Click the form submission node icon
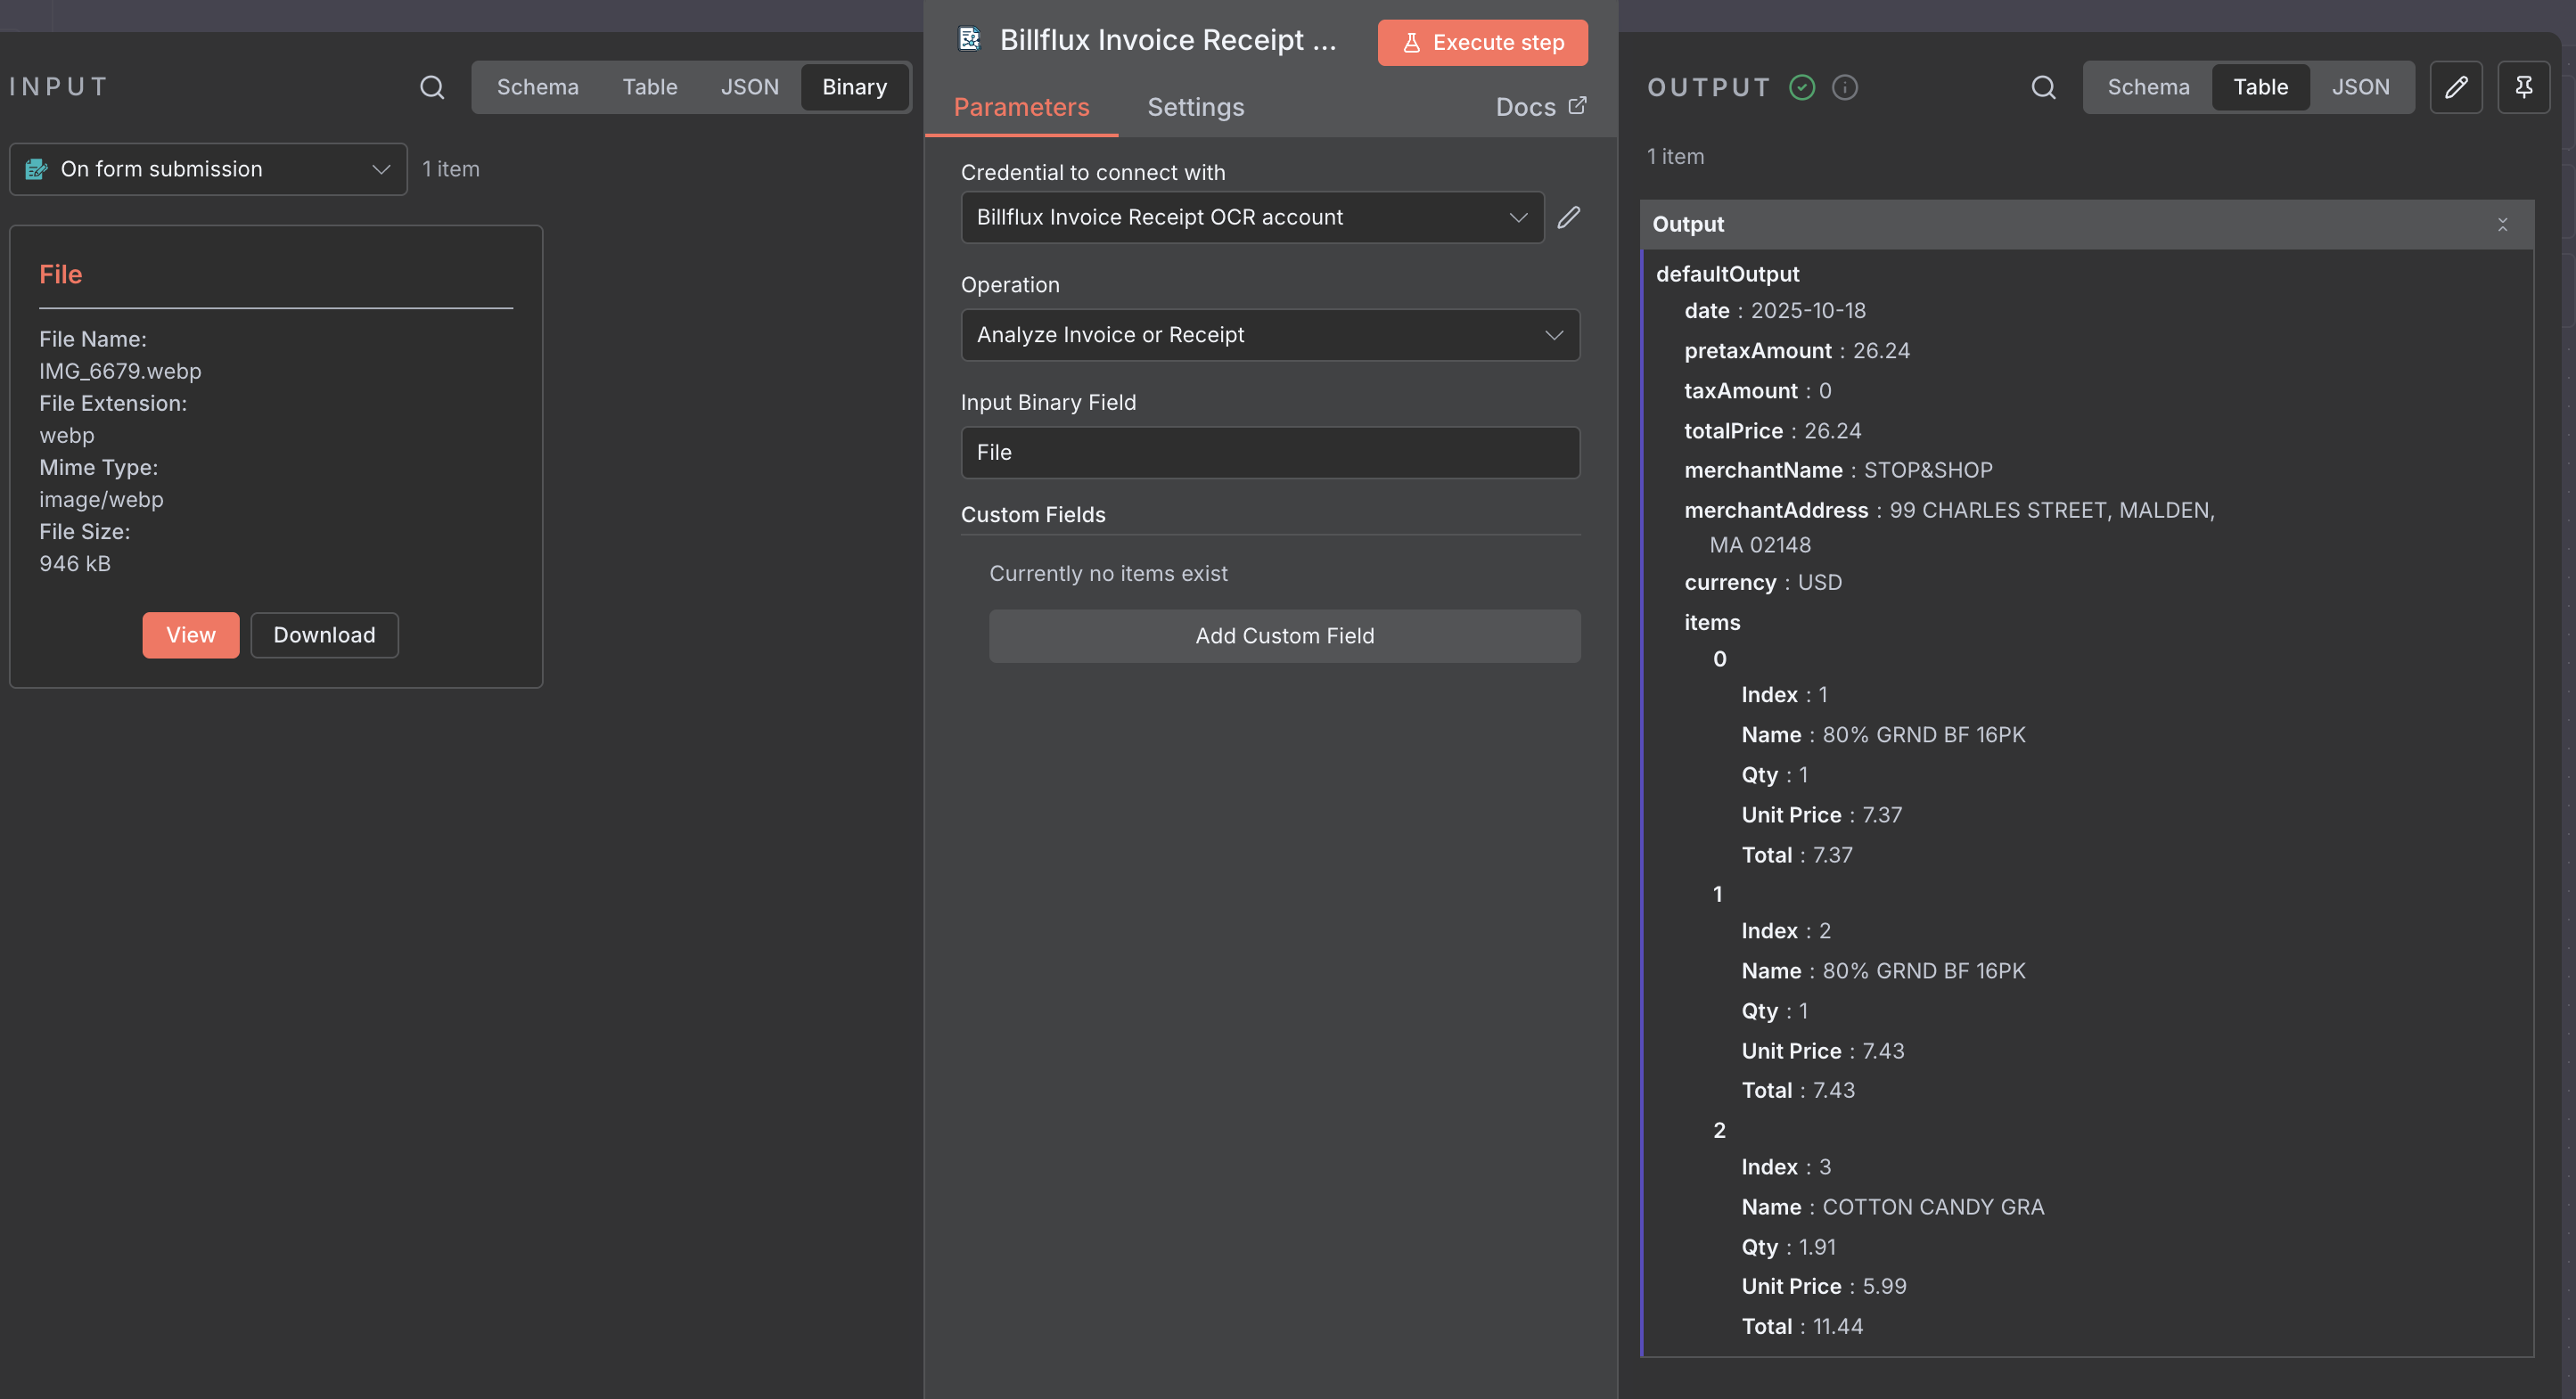The image size is (2576, 1399). pos(36,169)
